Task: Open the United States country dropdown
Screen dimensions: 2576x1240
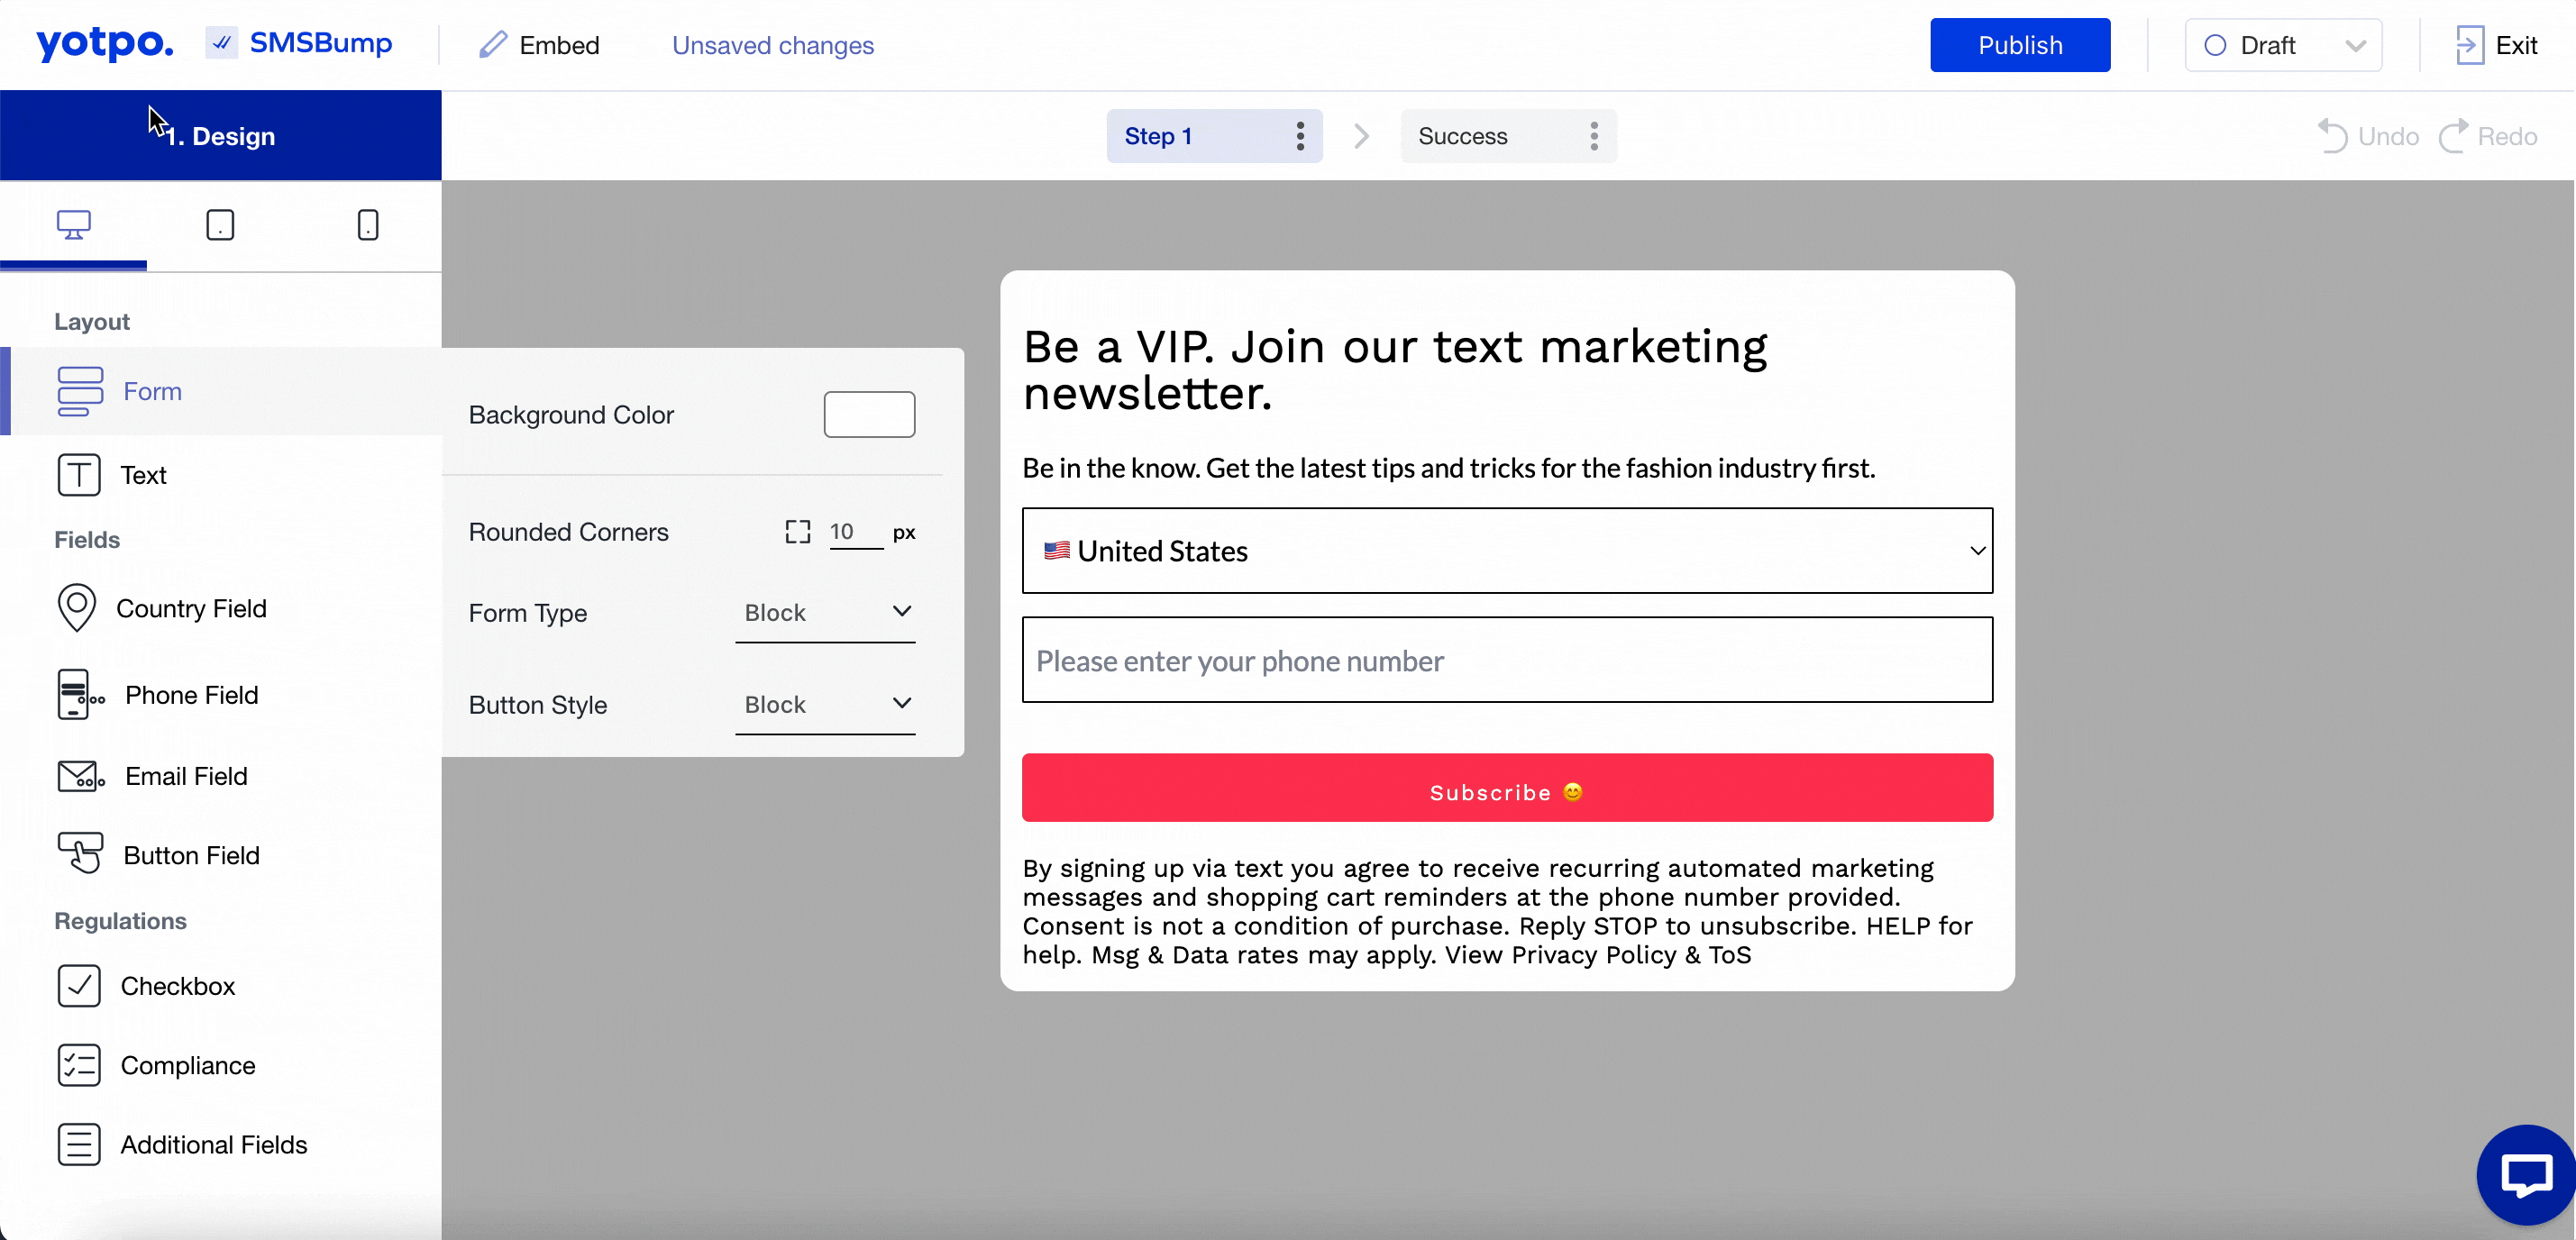Action: pyautogui.click(x=1507, y=551)
